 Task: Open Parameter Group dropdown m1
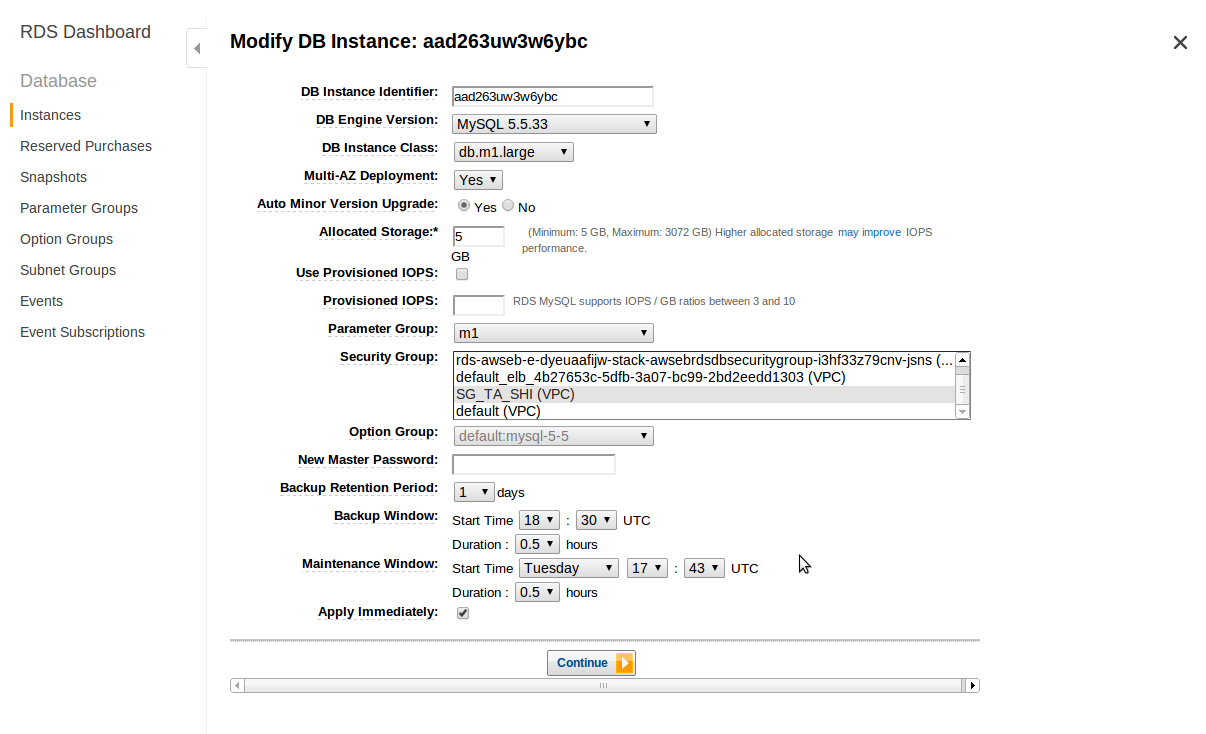pyautogui.click(x=554, y=332)
